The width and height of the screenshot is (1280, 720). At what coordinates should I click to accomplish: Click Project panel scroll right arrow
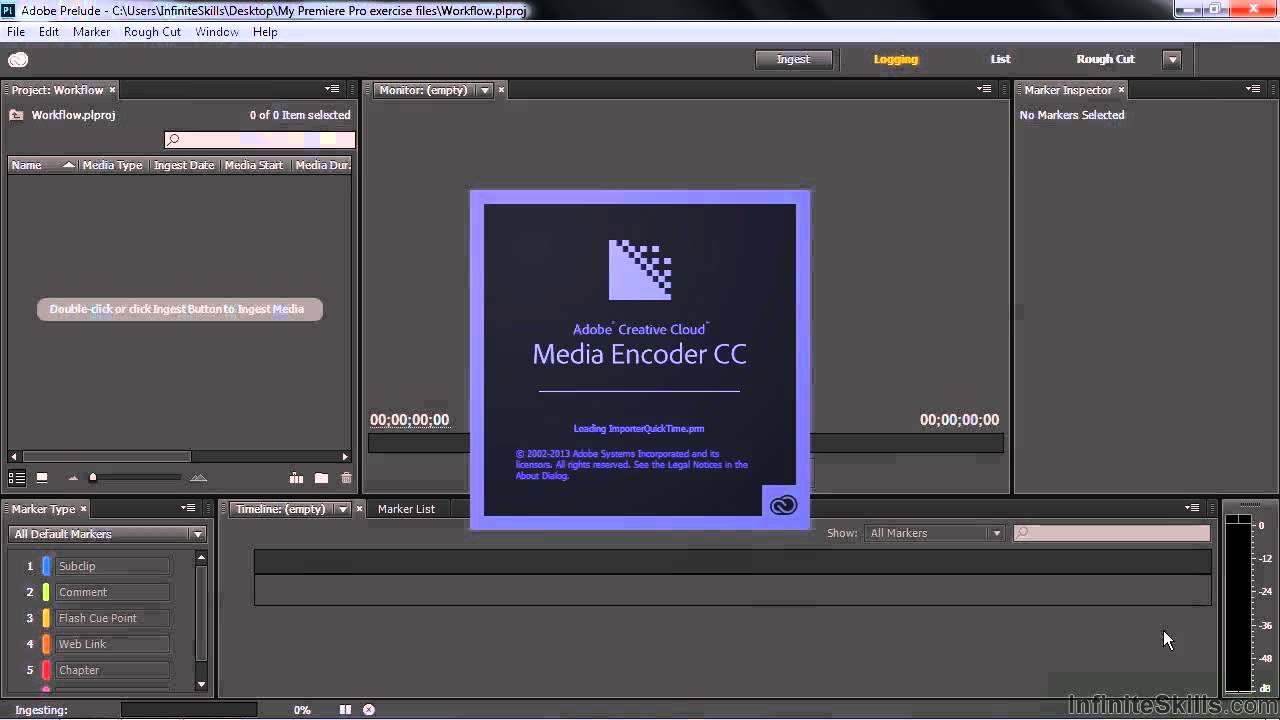[x=346, y=456]
